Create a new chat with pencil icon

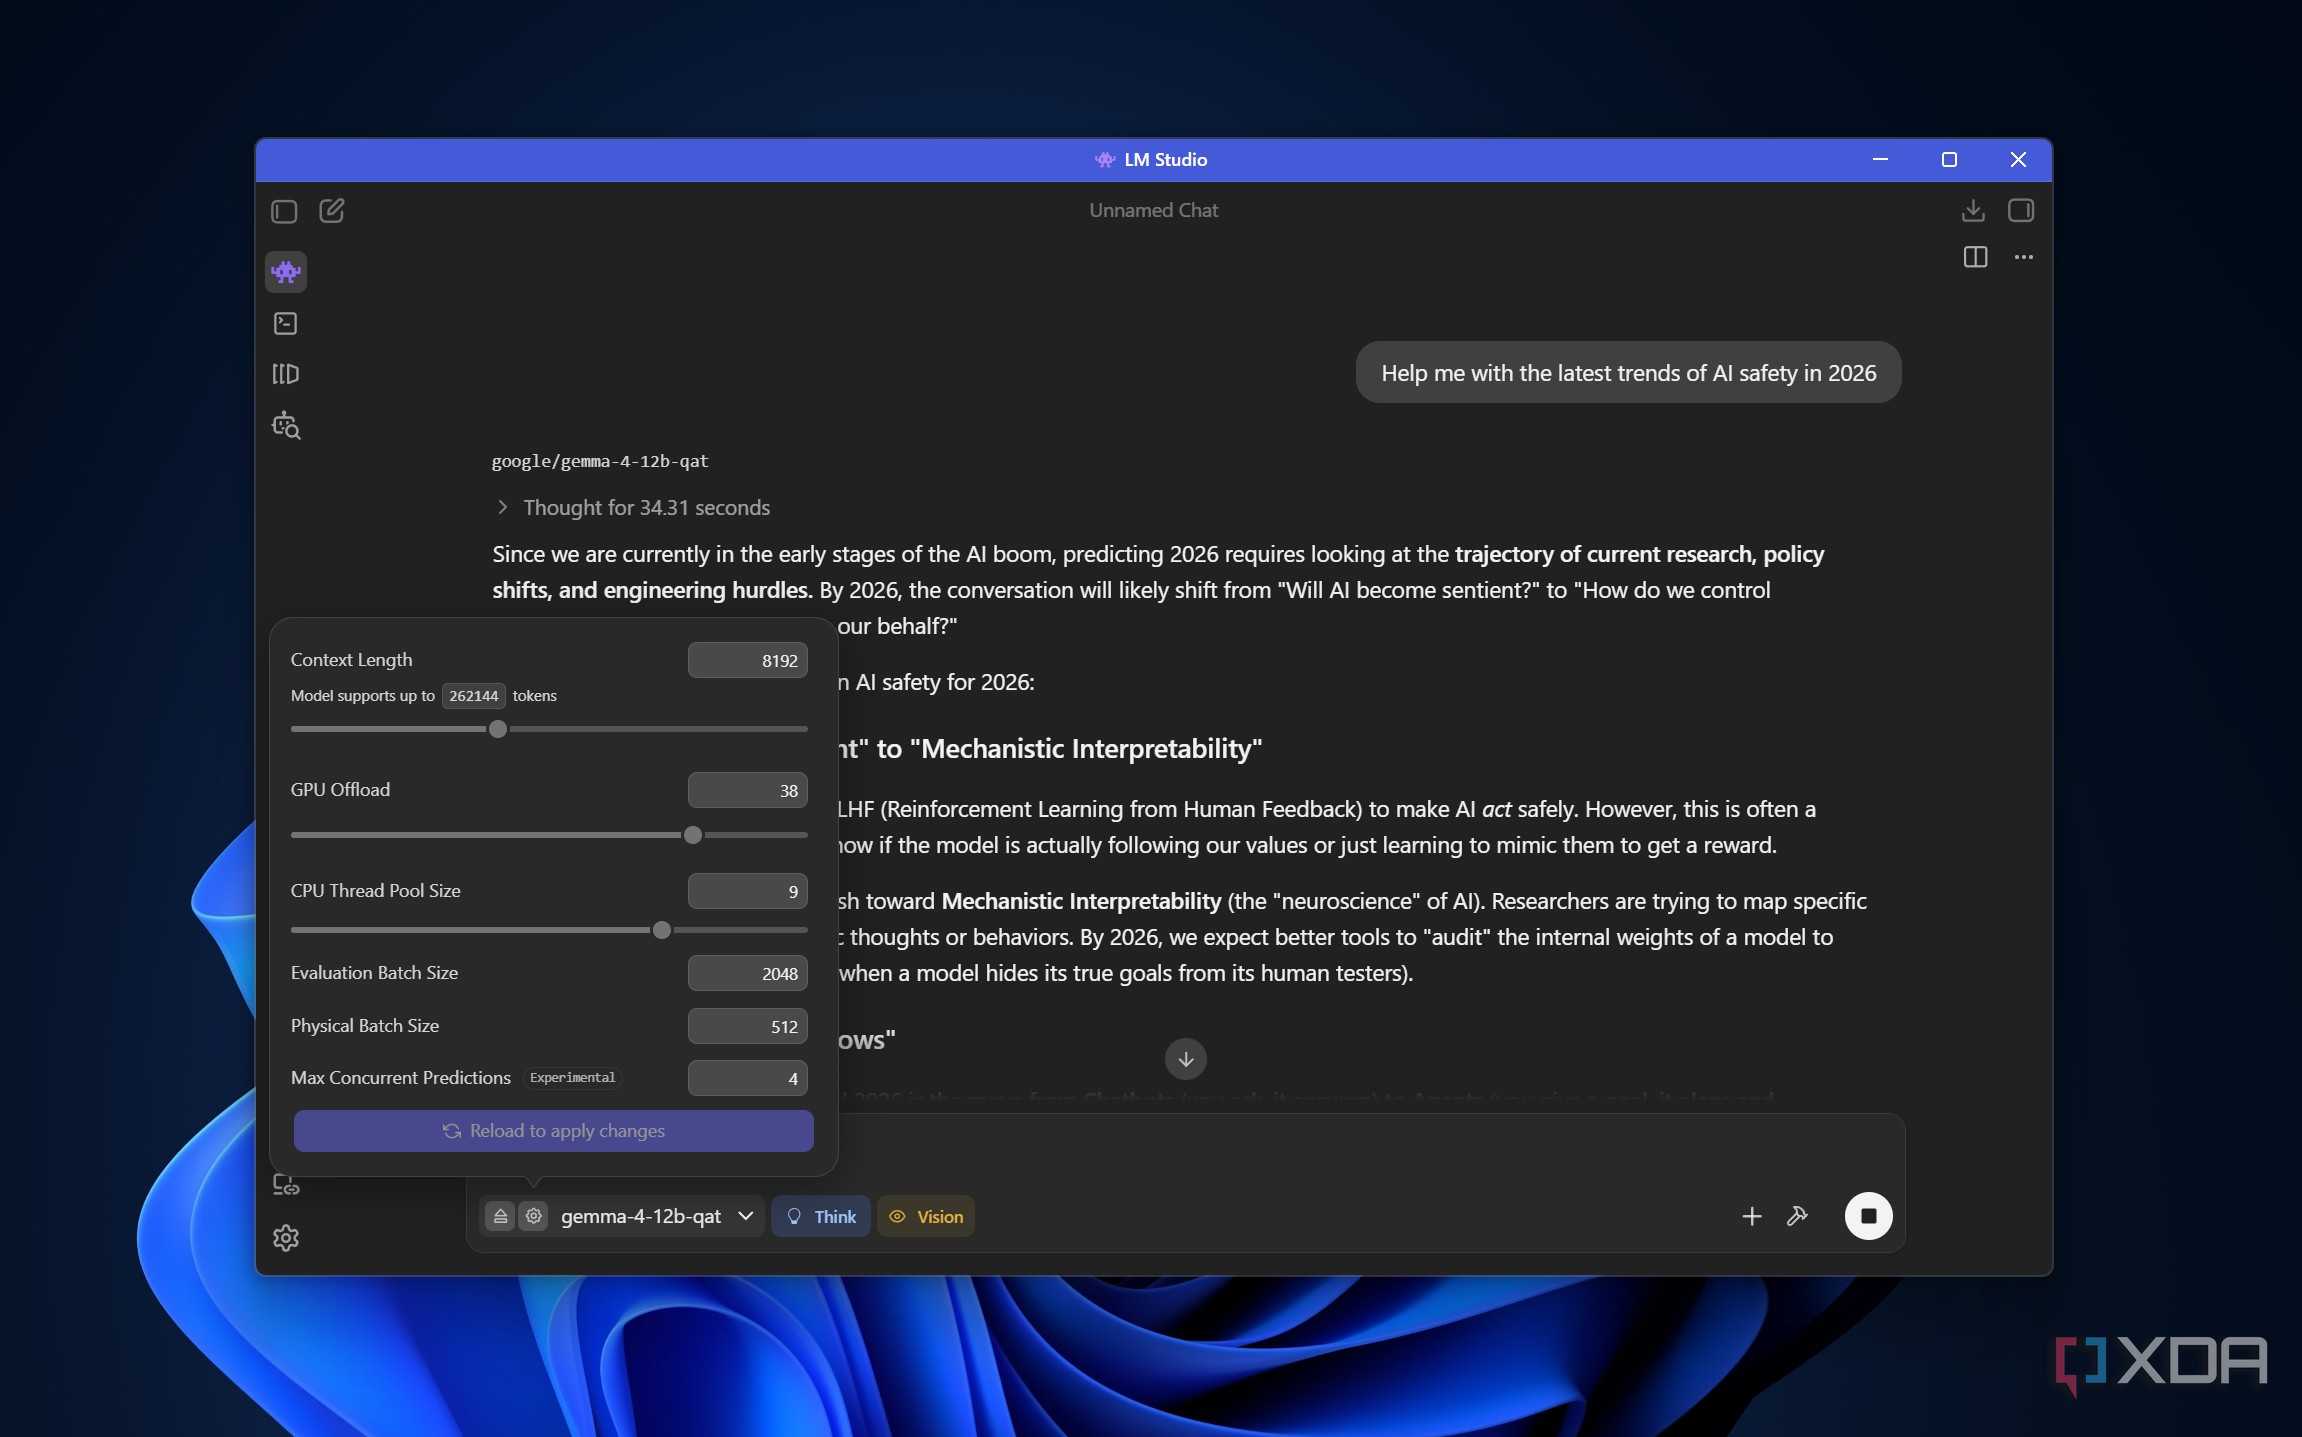[332, 211]
